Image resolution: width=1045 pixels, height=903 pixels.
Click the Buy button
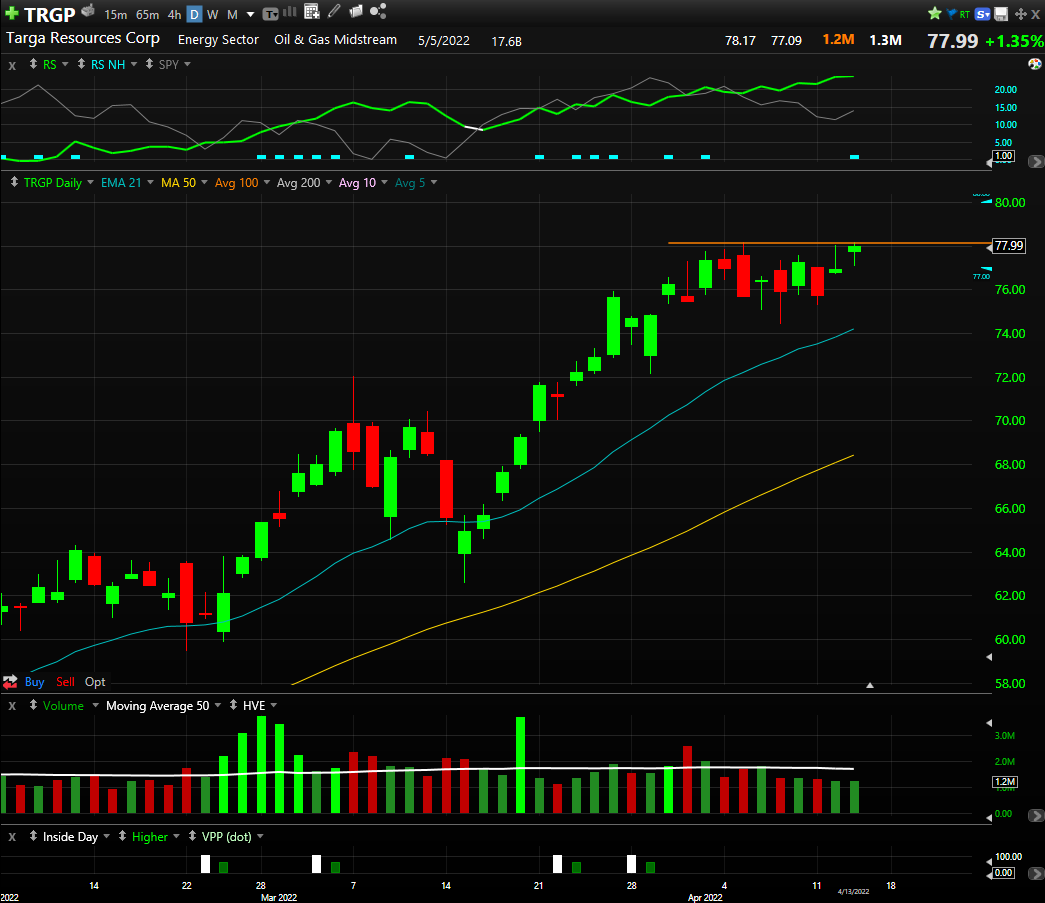[x=35, y=682]
